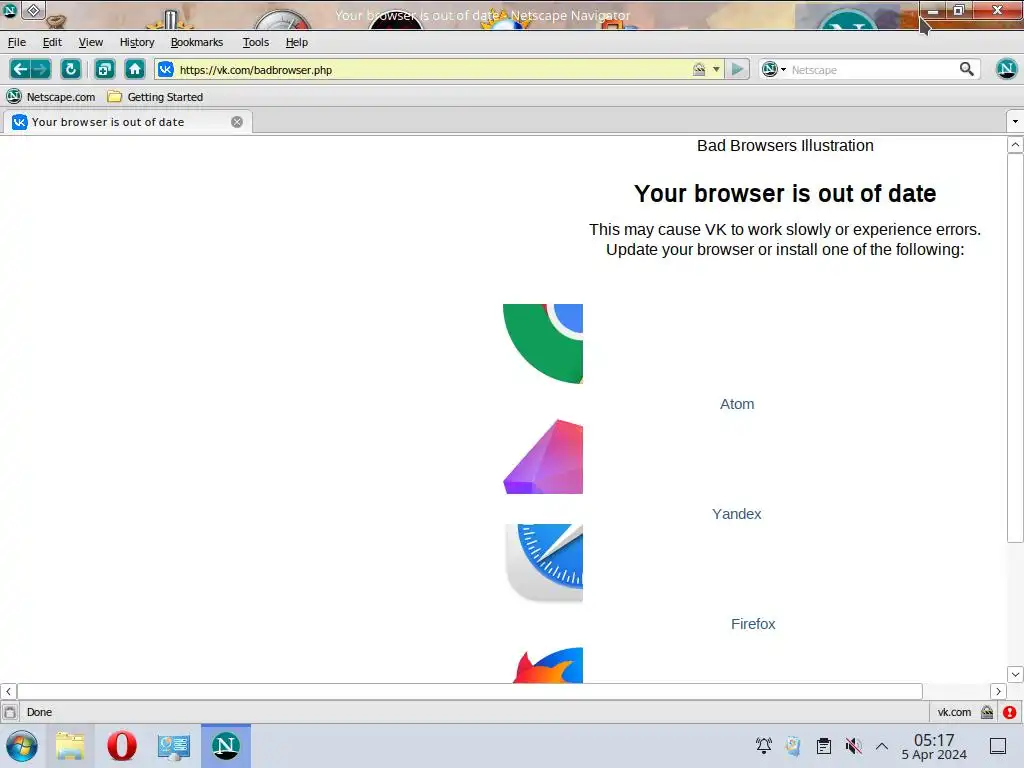Click the security lock icon in address bar
This screenshot has height=768, width=1024.
pos(699,69)
